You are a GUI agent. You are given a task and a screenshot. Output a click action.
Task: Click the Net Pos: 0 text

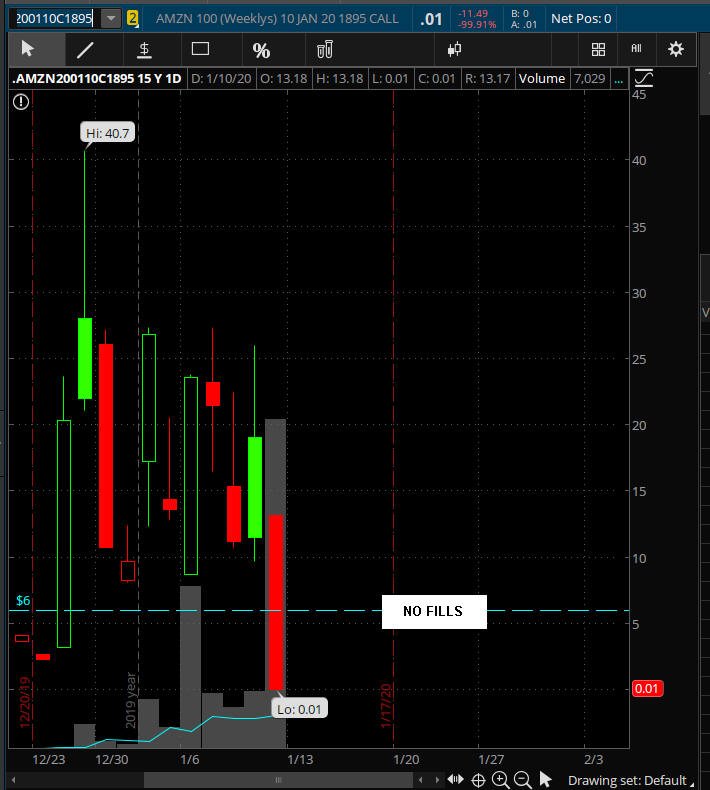click(x=581, y=19)
